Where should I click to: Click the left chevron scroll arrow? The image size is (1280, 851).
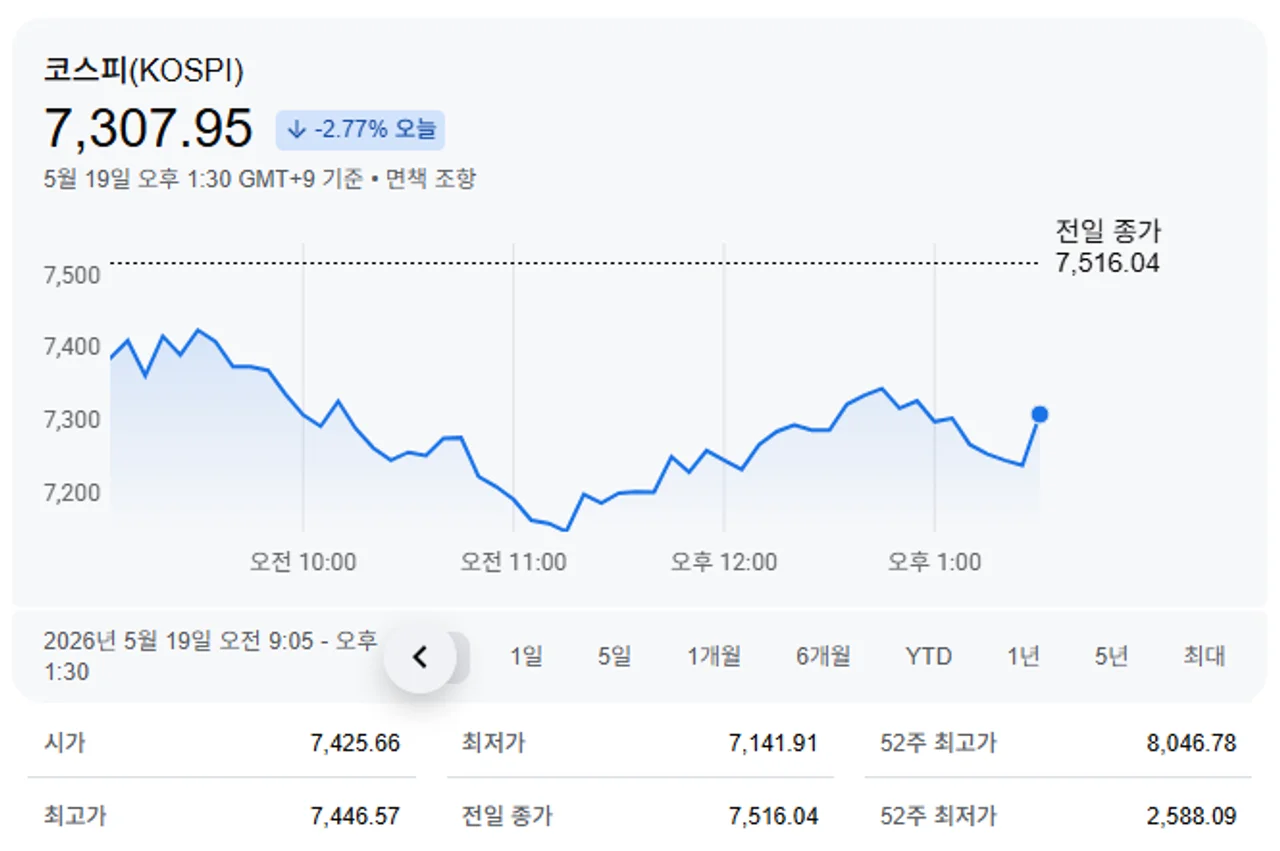click(x=420, y=657)
